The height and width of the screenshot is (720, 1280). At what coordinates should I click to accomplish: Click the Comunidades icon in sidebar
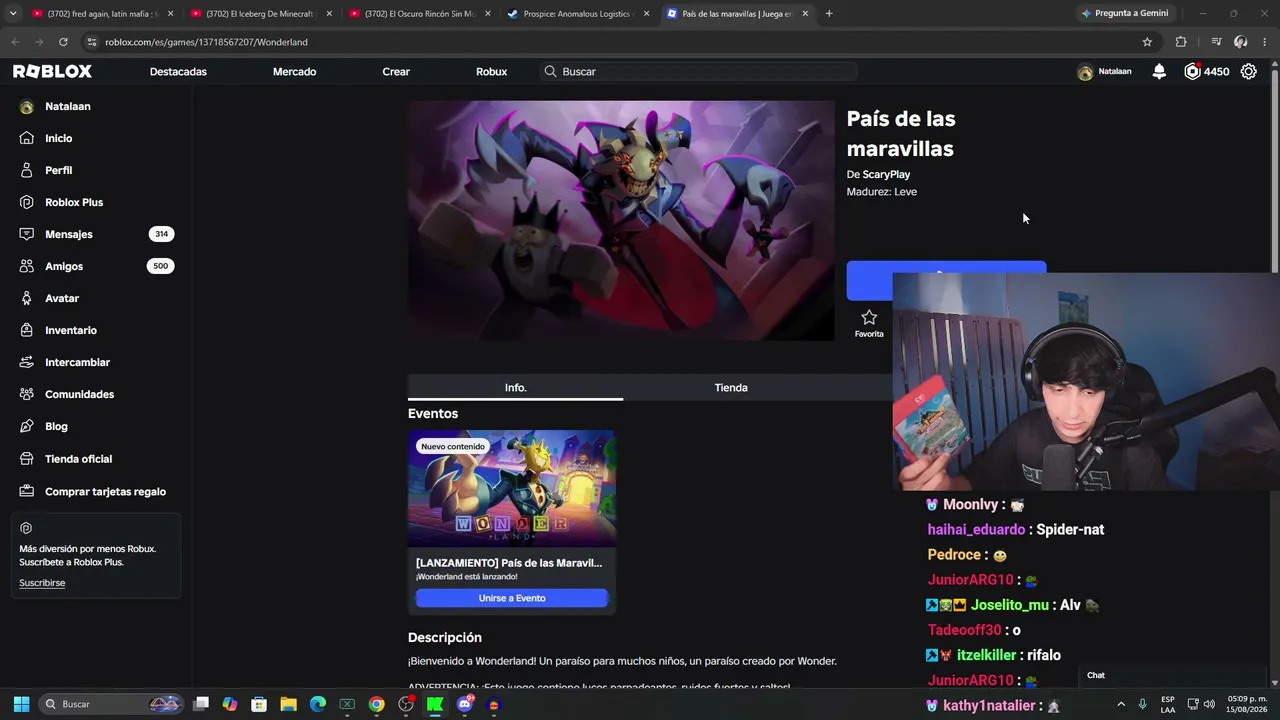click(27, 394)
